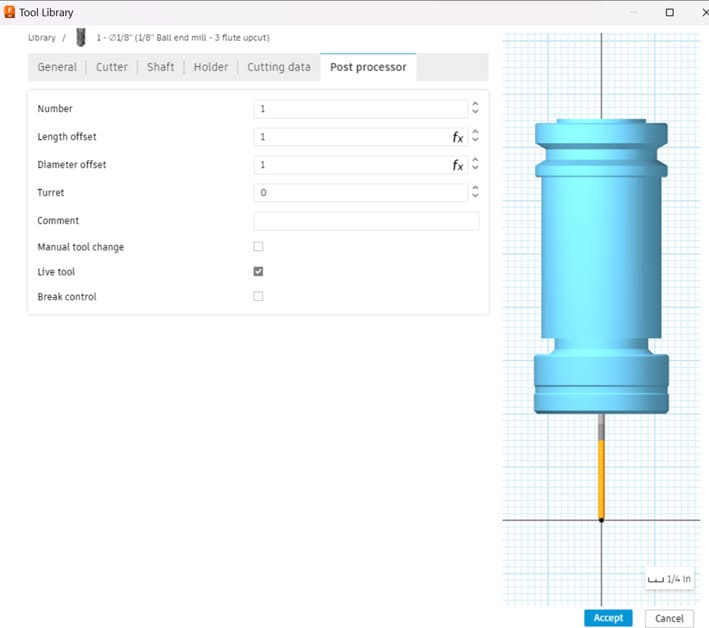Click the Fusion app icon in title bar
709x628 pixels.
pos(9,12)
